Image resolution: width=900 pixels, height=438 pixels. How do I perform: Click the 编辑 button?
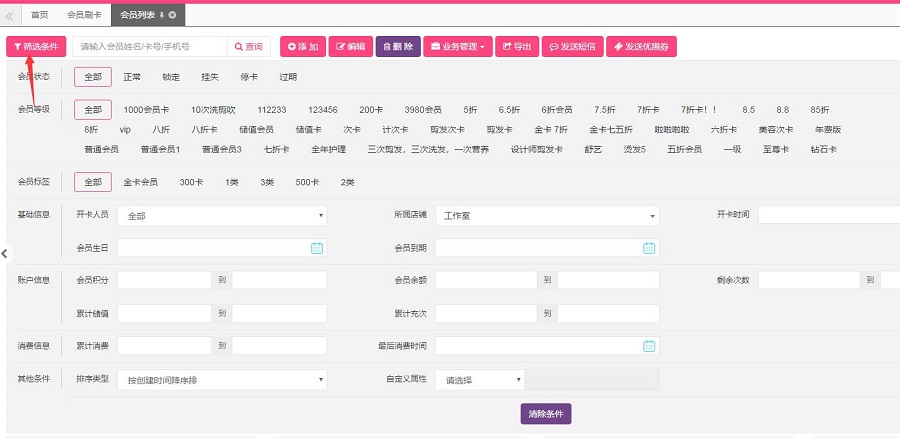coord(351,46)
